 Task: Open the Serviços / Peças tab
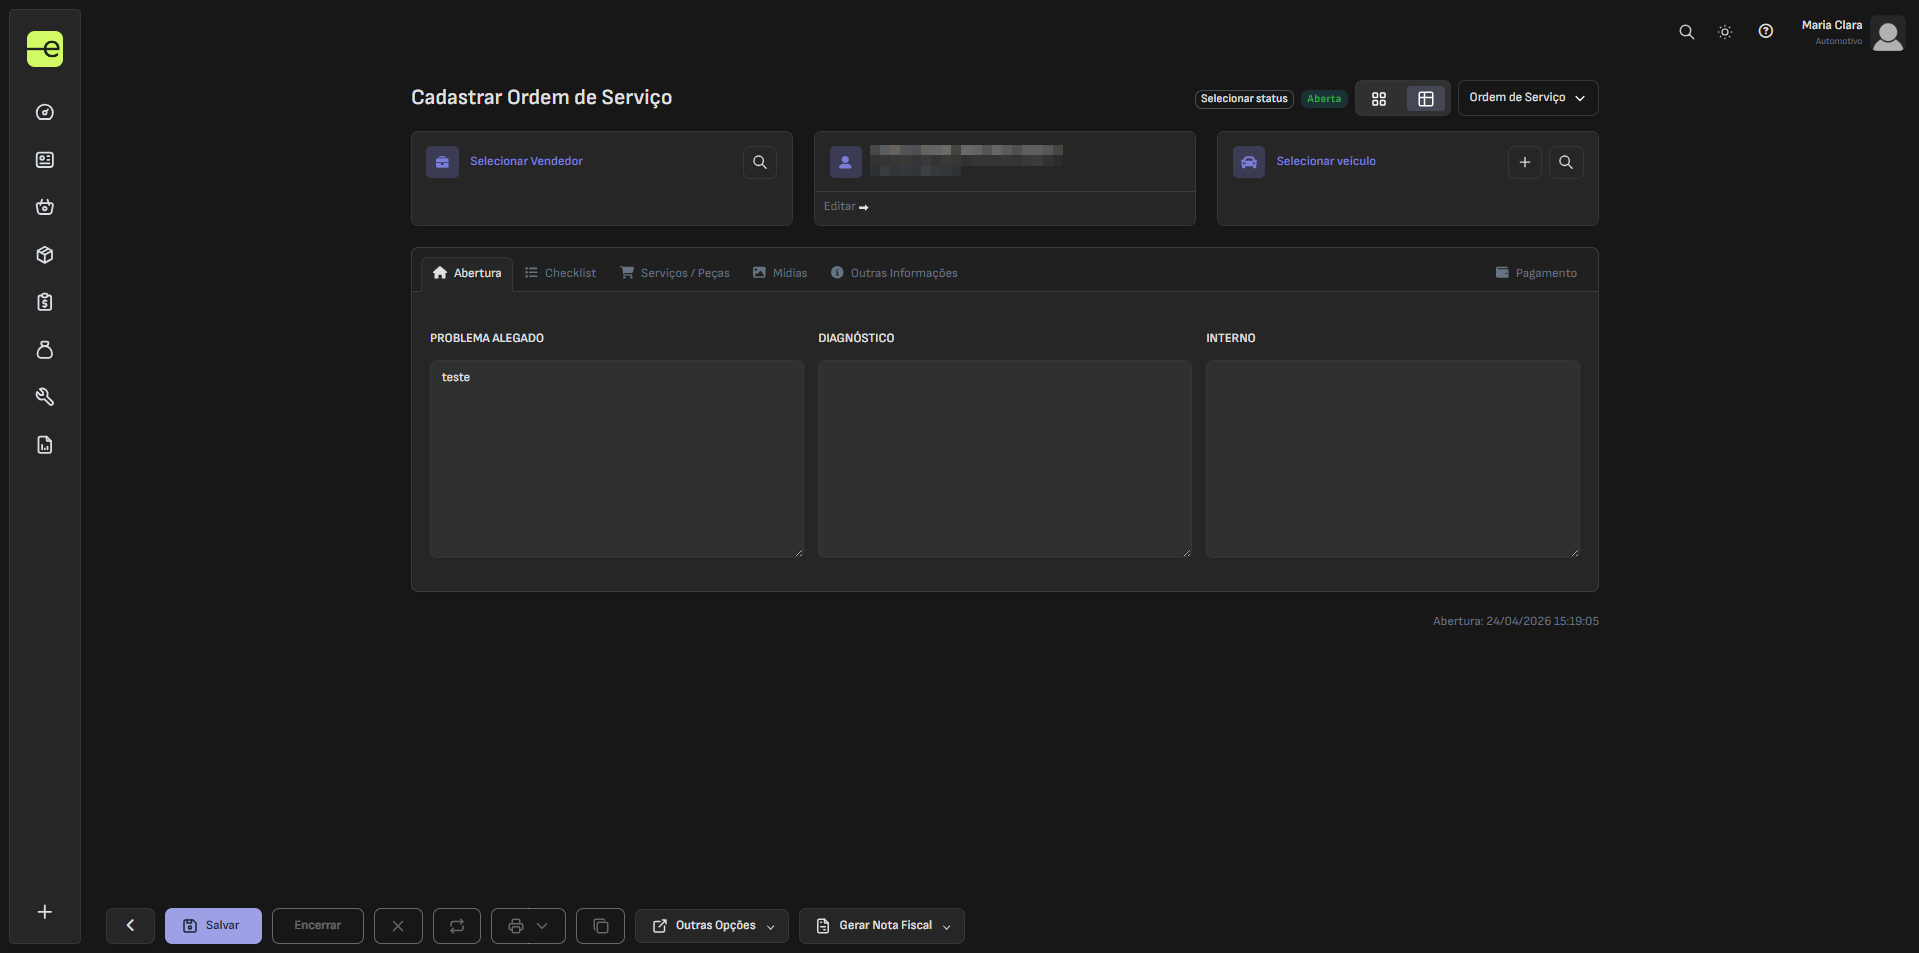[675, 273]
